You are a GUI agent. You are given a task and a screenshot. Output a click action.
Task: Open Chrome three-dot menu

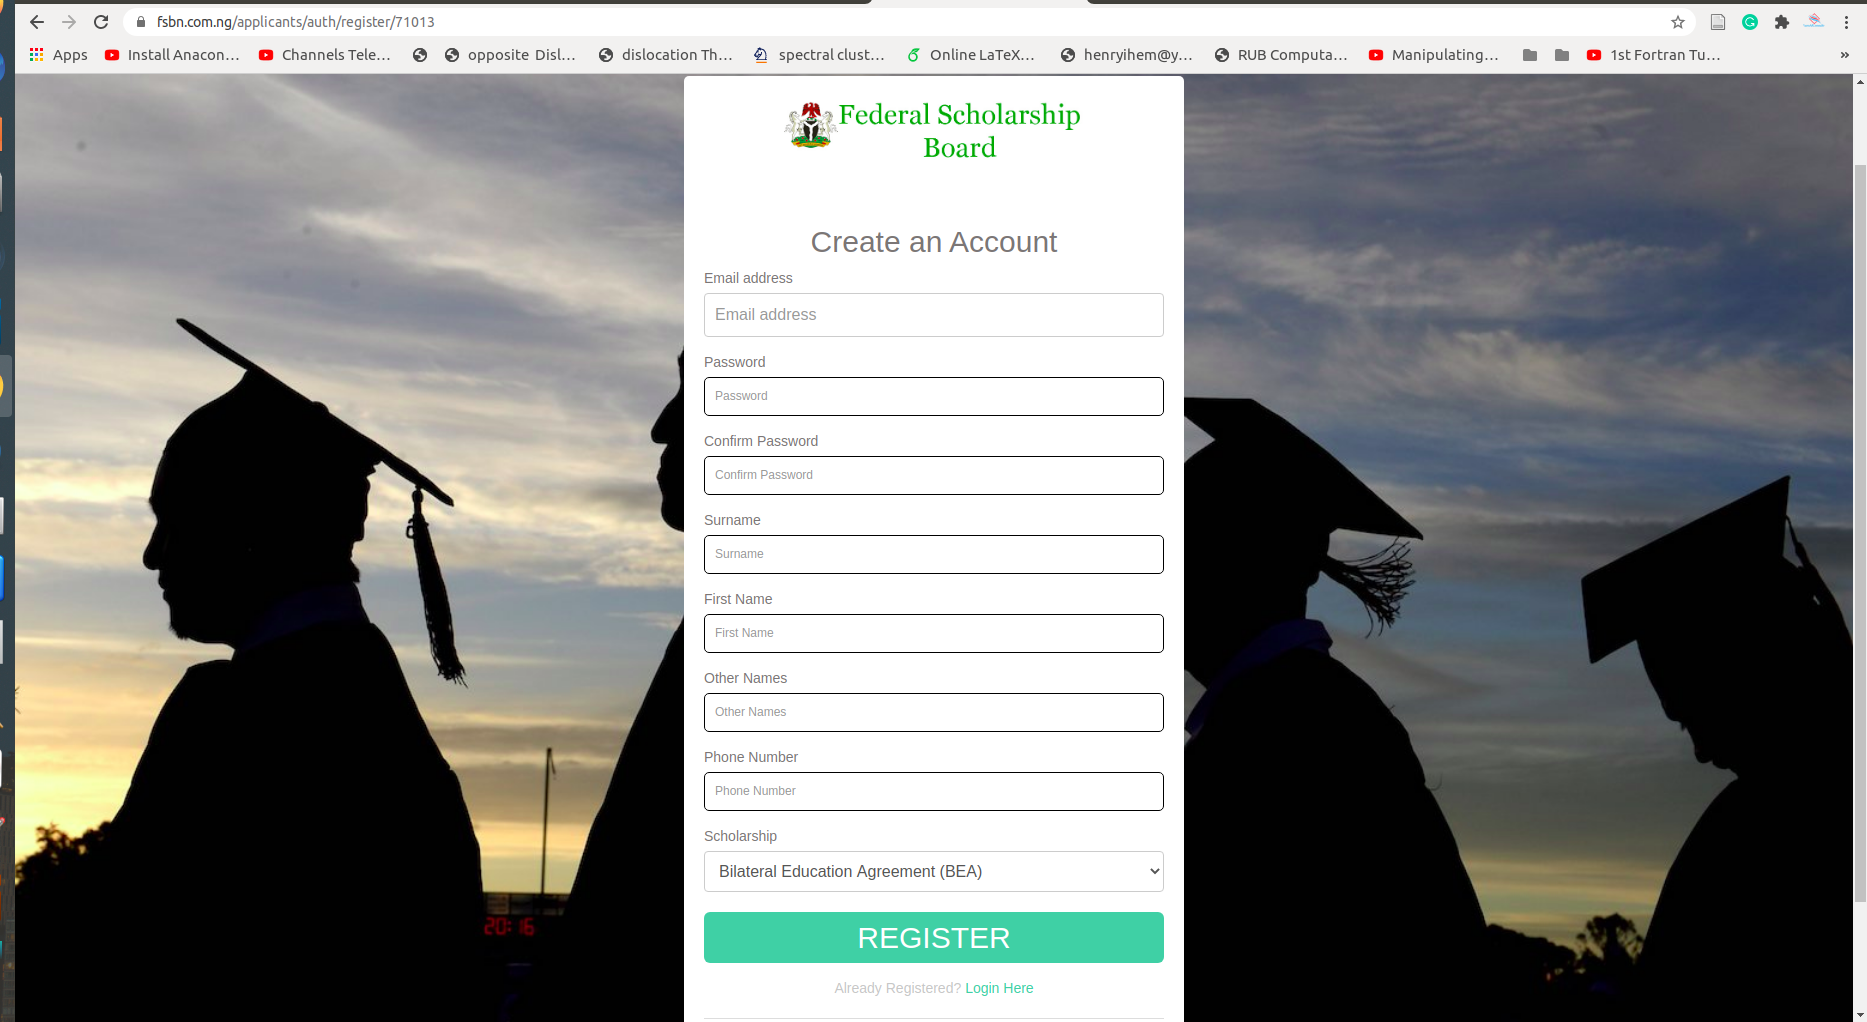[1846, 22]
